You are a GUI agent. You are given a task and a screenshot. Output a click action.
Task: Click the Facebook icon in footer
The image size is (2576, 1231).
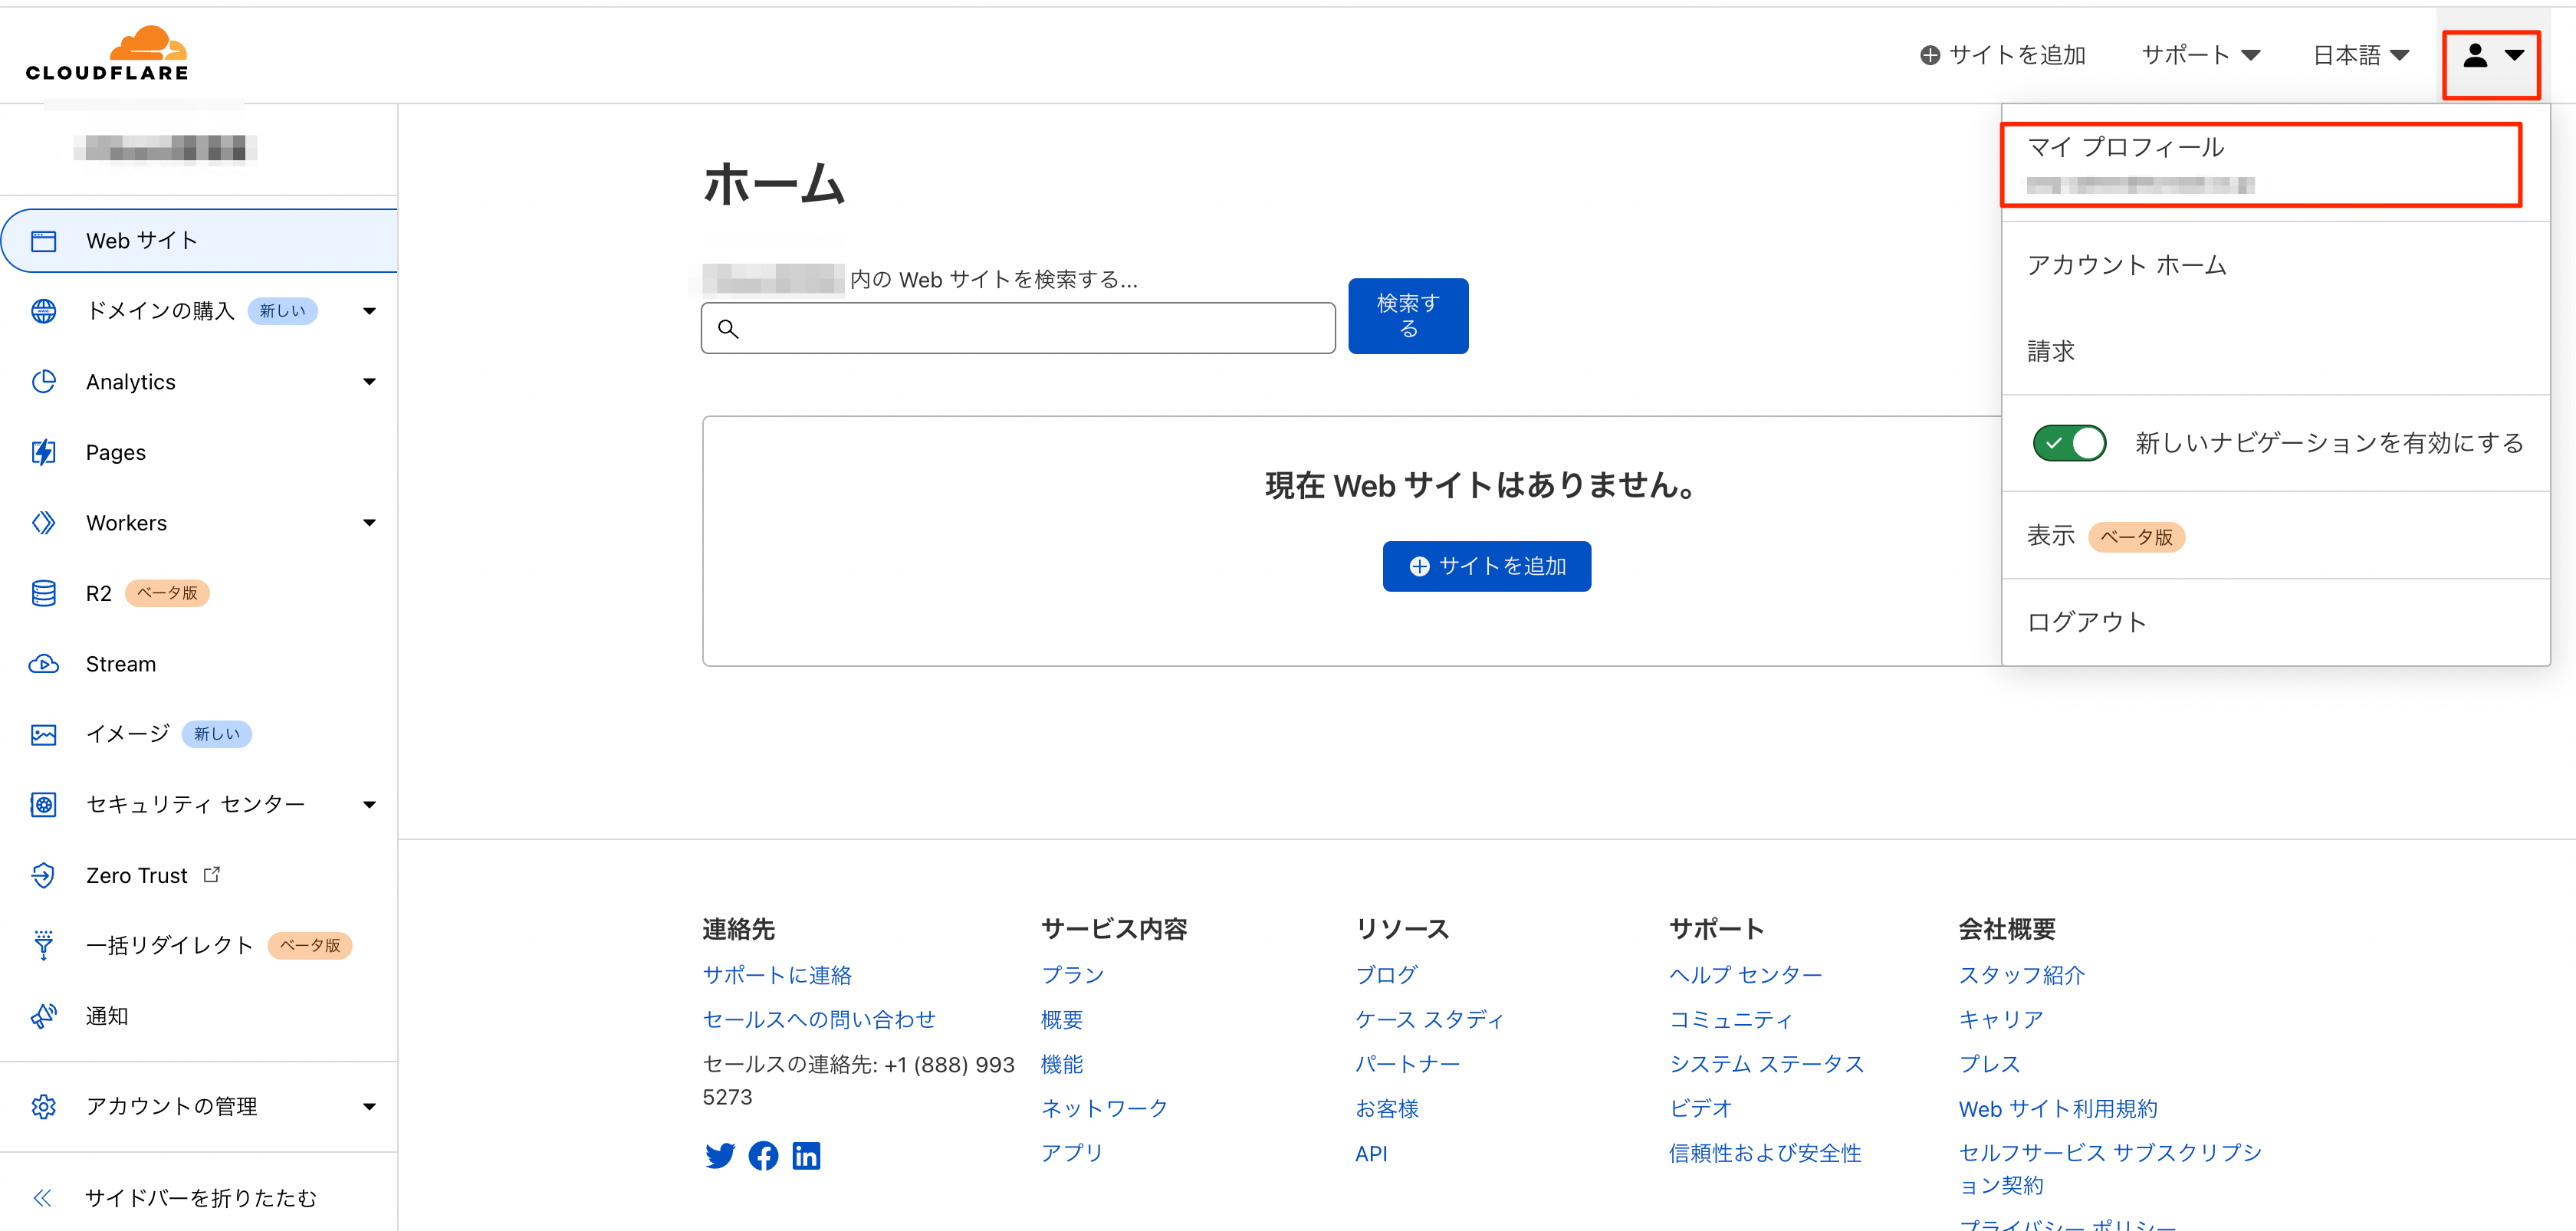point(763,1156)
